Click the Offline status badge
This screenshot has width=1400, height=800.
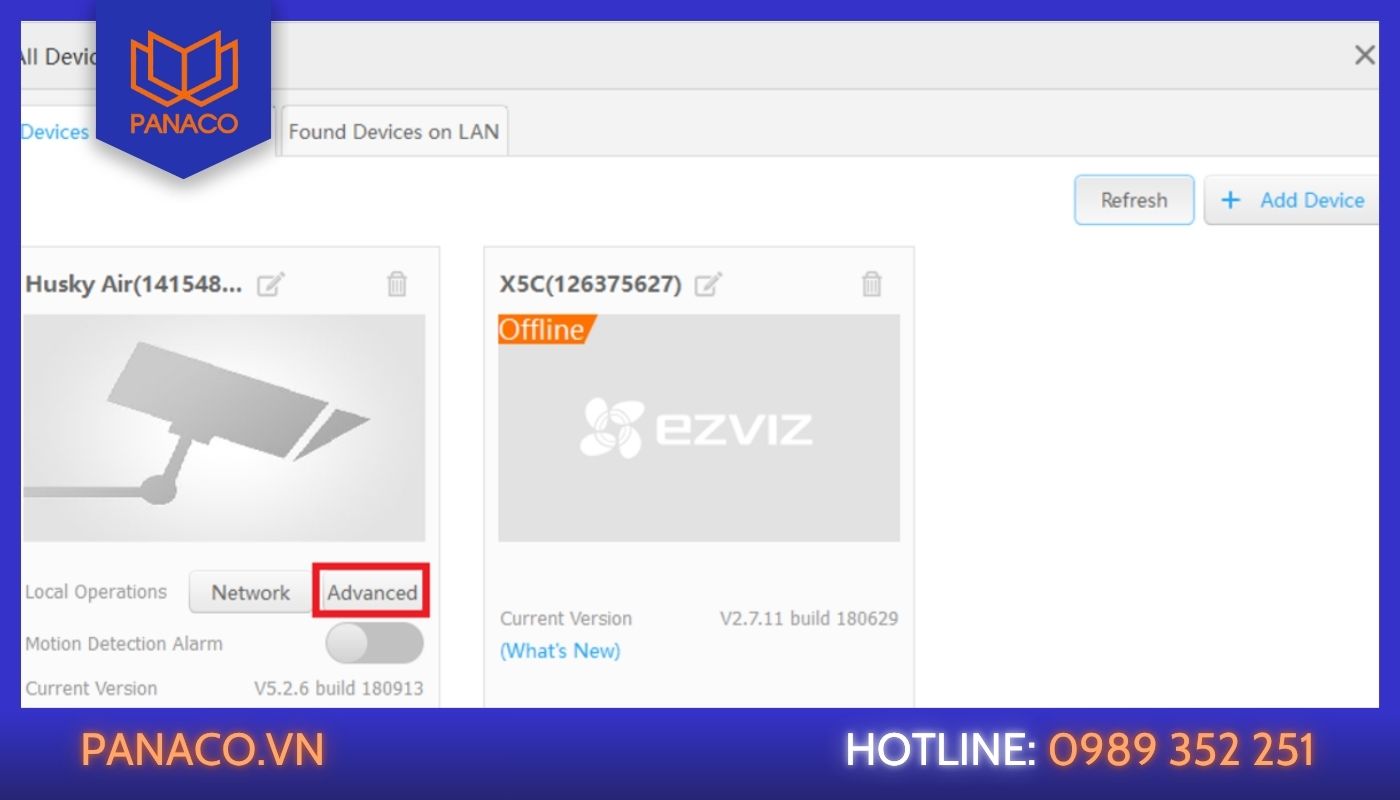pos(545,329)
